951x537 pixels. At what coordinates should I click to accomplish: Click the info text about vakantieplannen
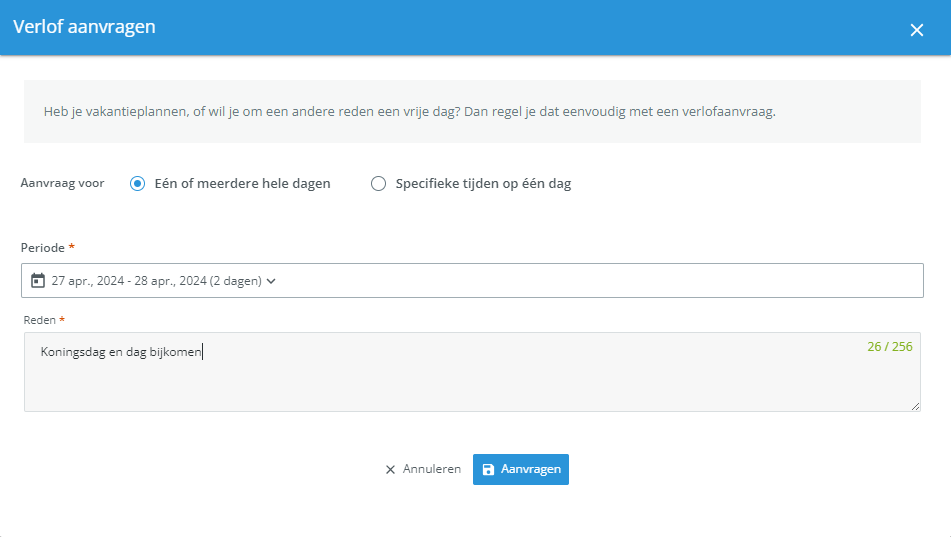point(409,112)
